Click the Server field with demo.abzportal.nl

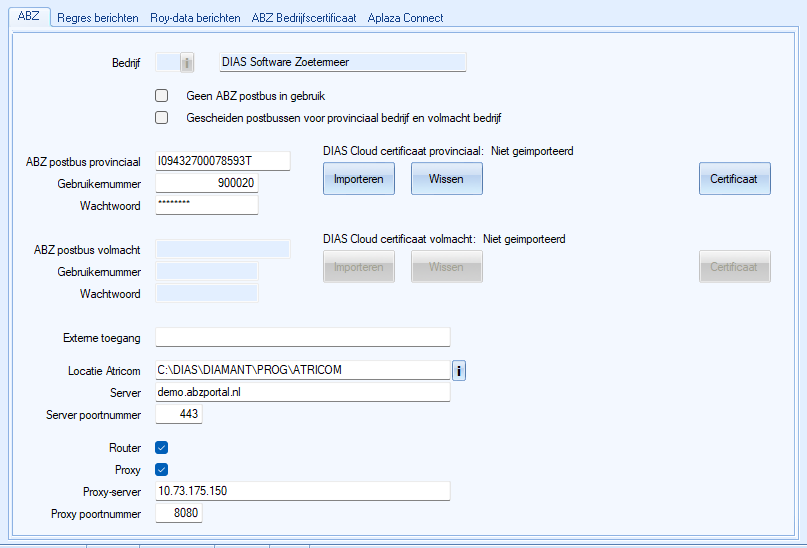coord(303,393)
